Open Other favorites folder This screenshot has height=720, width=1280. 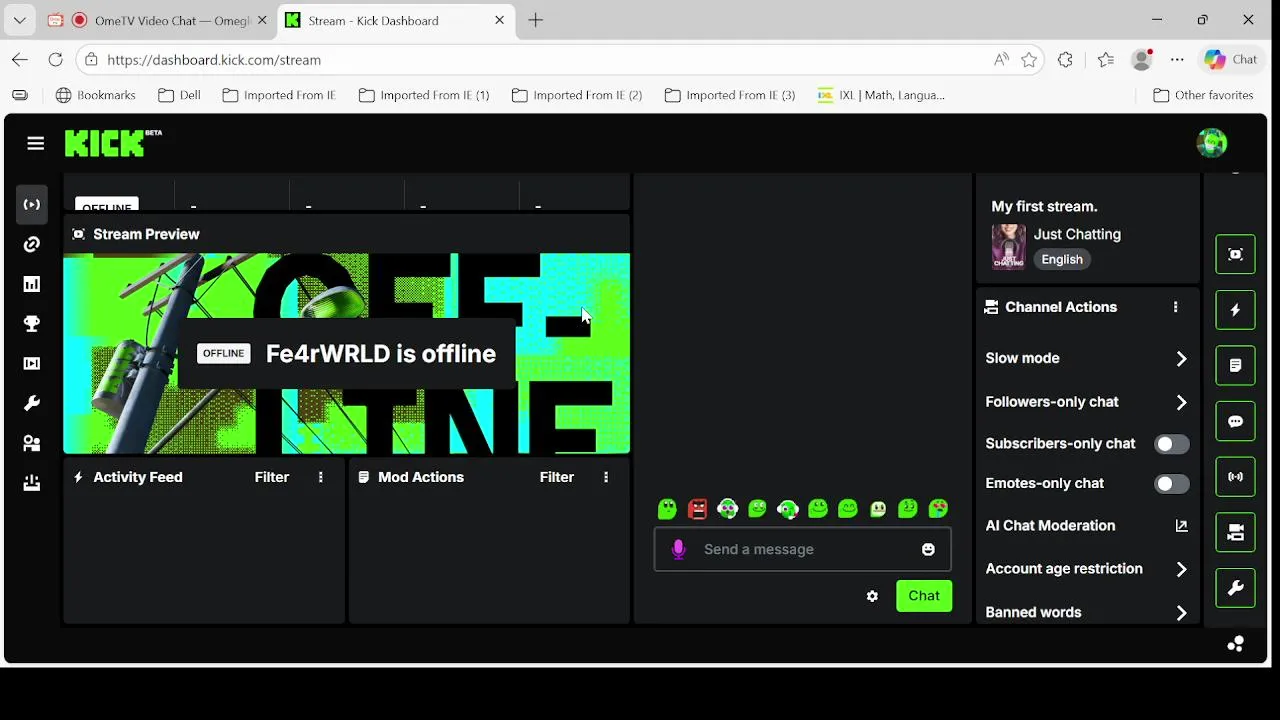(1203, 95)
